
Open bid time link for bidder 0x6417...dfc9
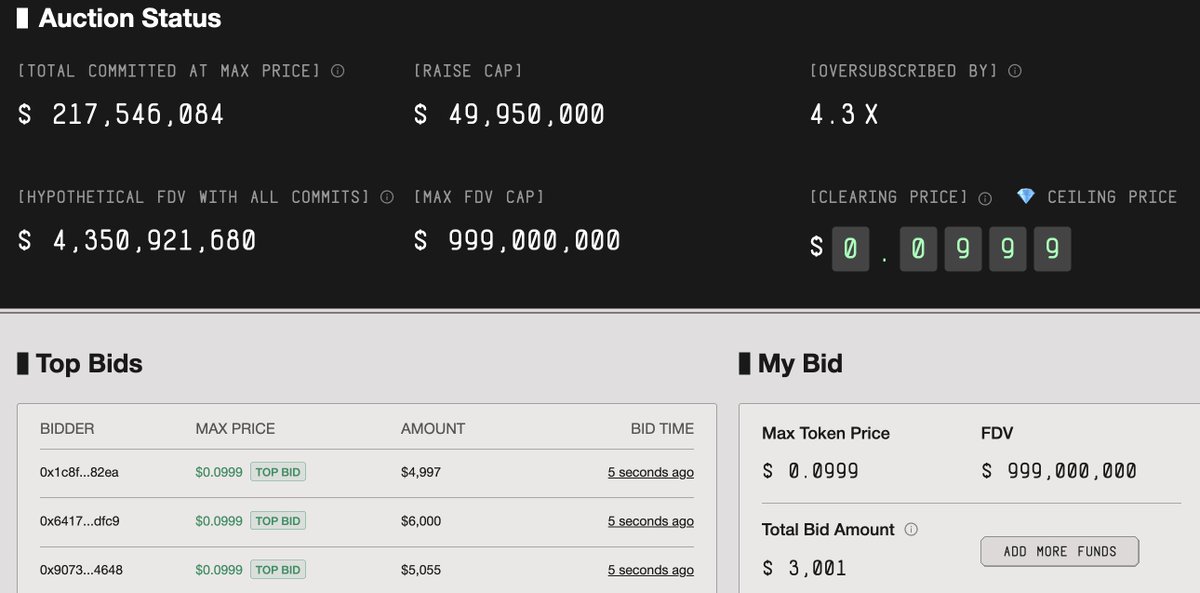pyautogui.click(x=650, y=521)
